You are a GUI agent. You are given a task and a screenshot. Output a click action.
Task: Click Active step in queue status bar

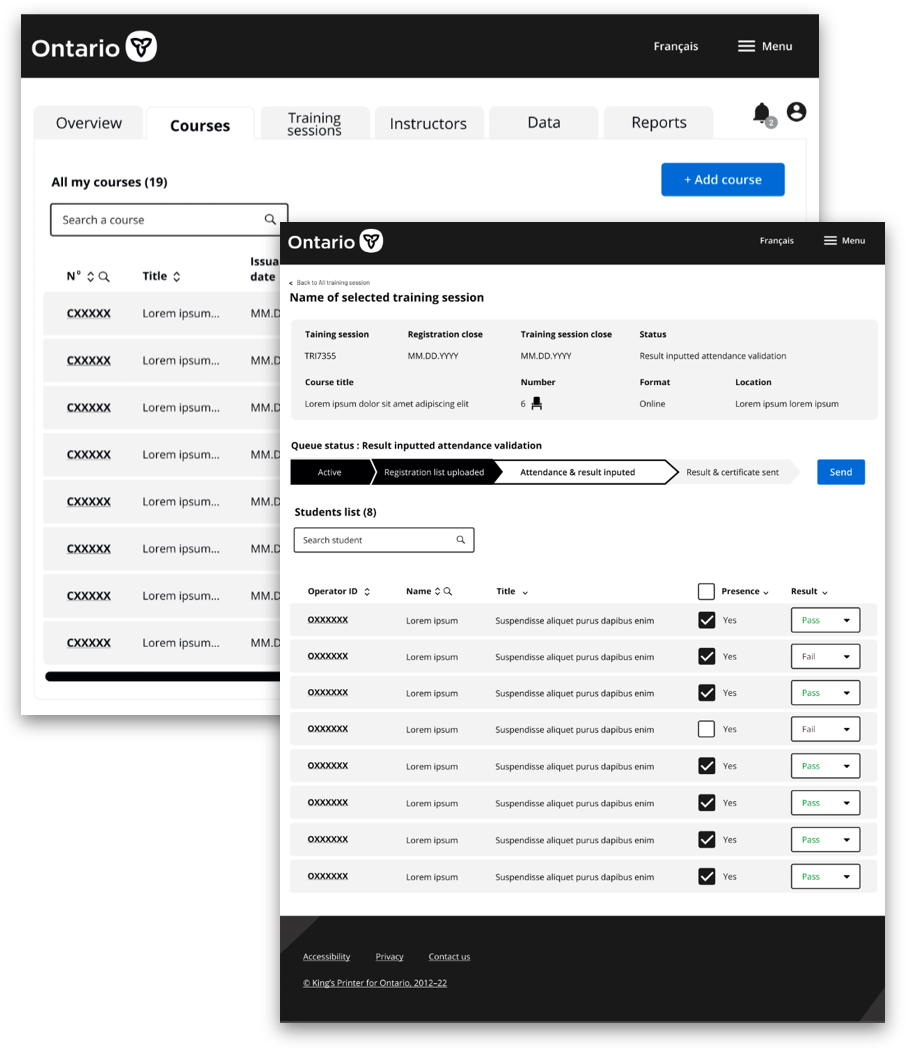click(330, 472)
